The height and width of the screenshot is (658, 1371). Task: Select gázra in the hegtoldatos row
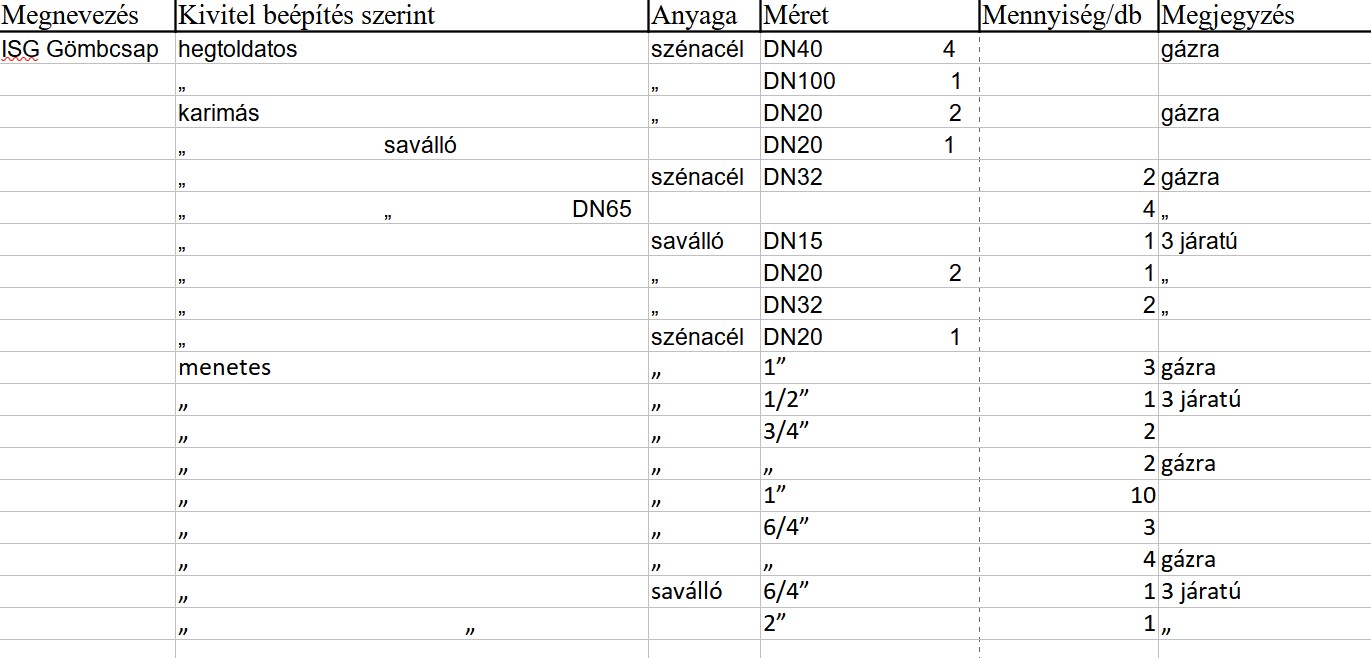(x=1190, y=49)
